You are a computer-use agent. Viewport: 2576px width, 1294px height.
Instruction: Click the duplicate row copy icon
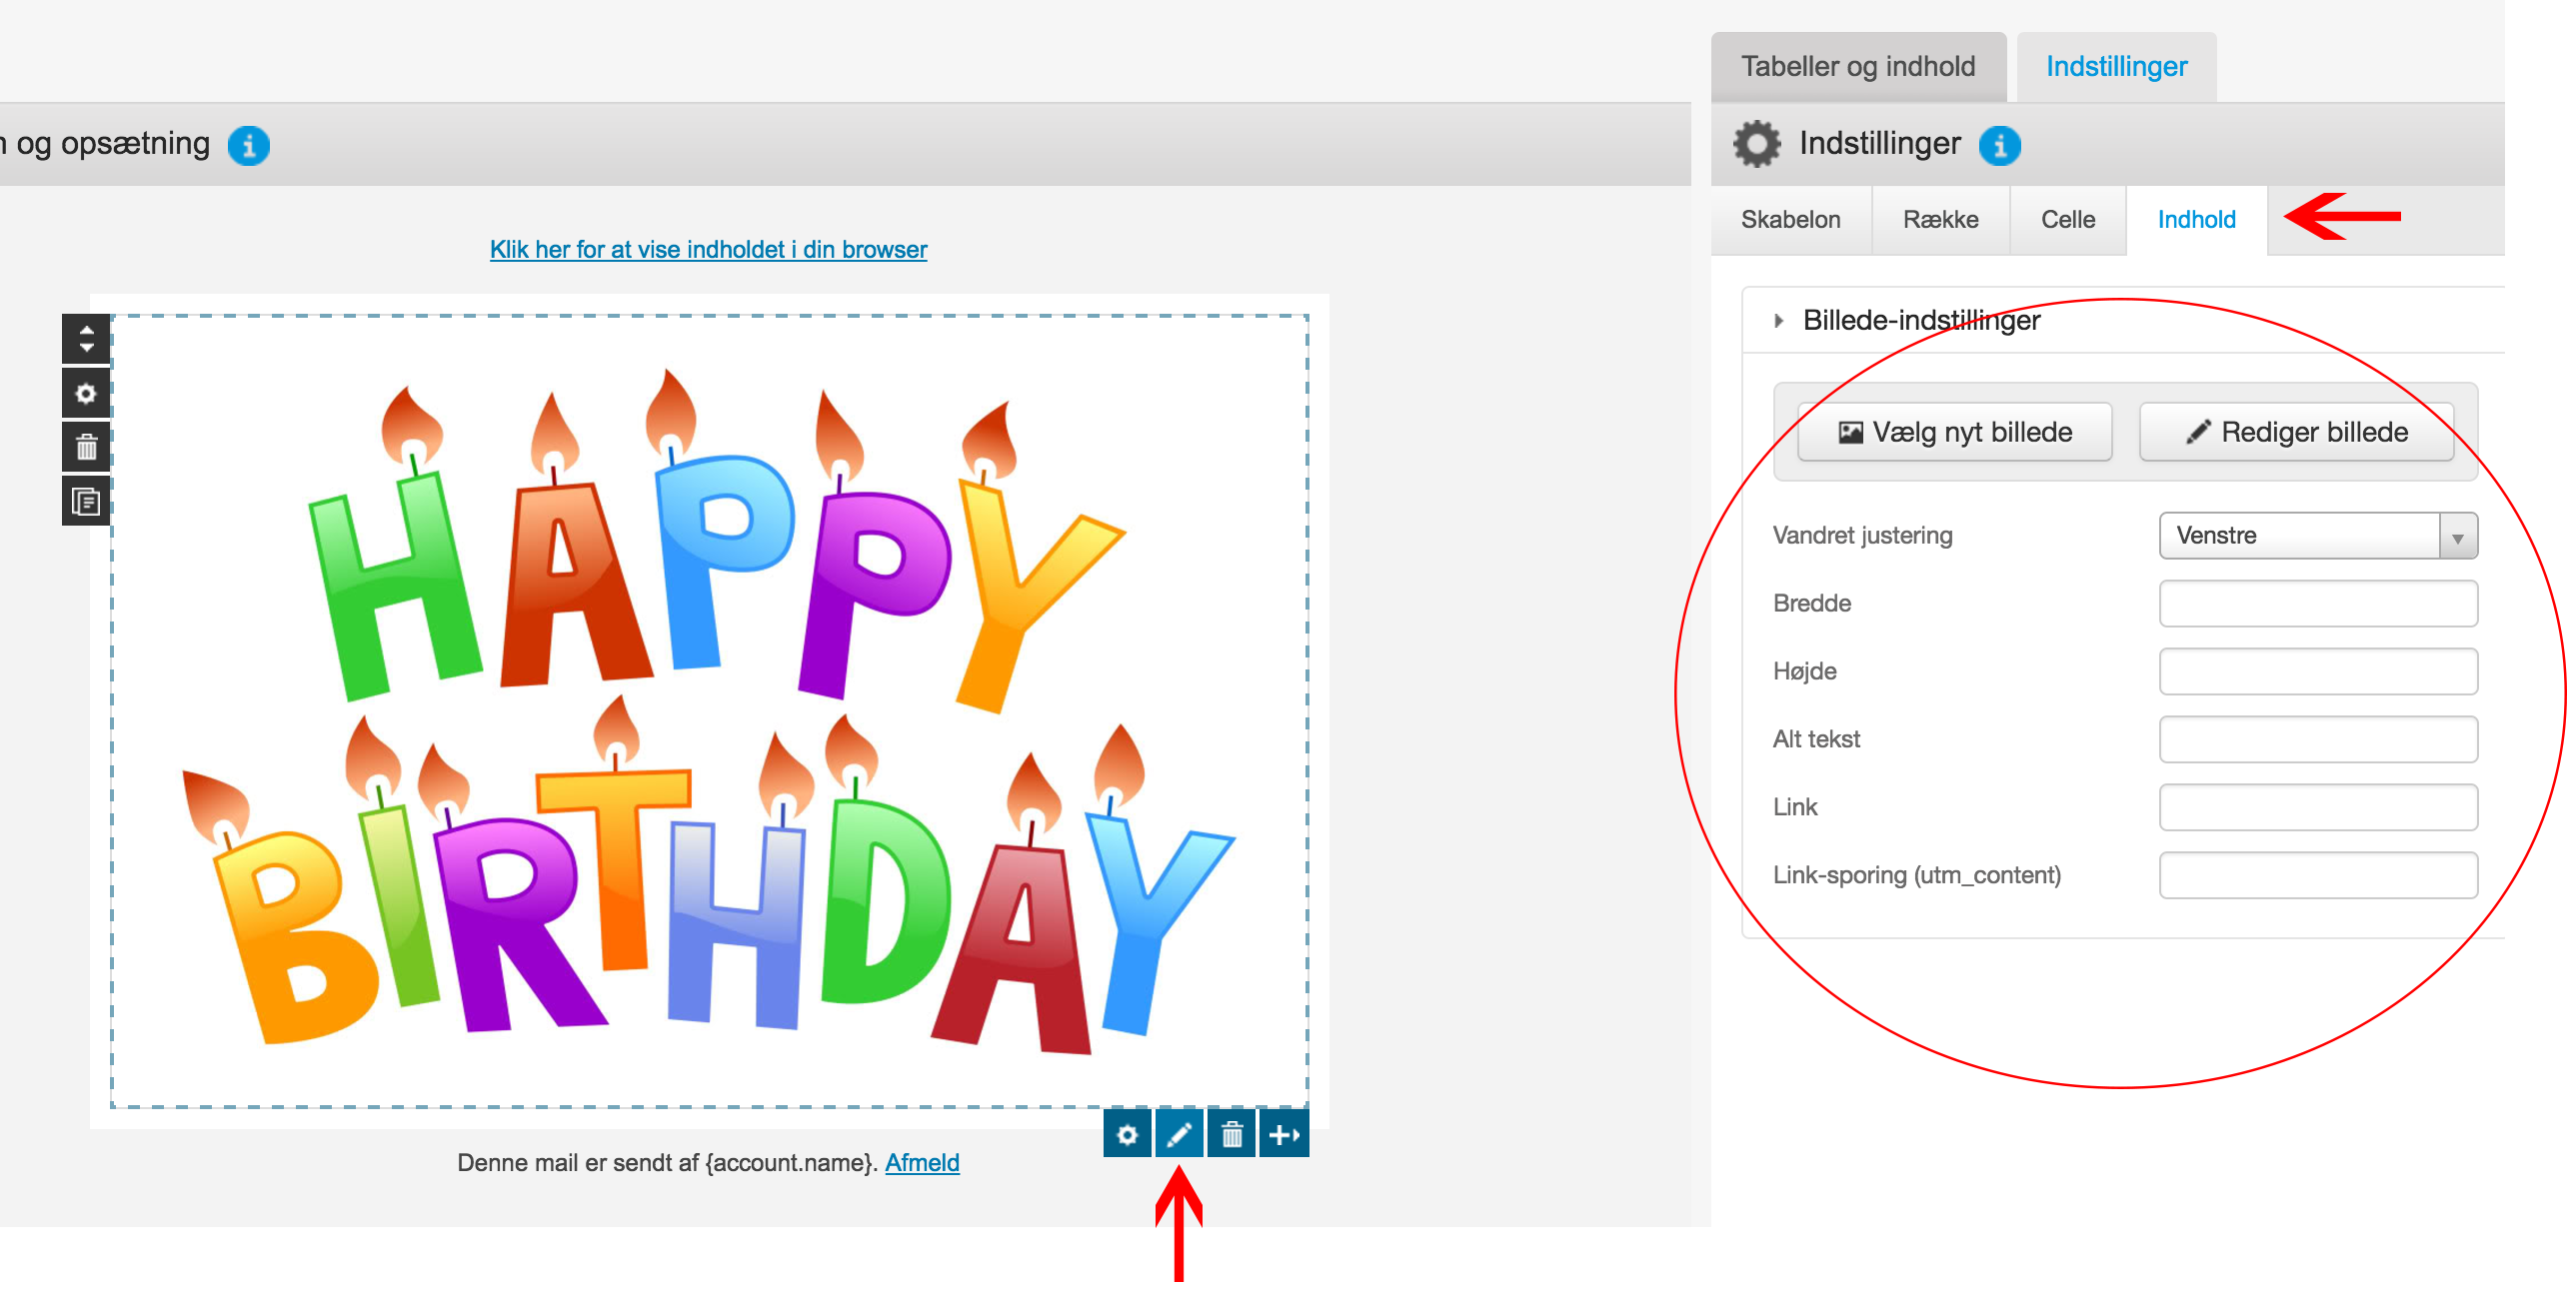click(x=86, y=501)
